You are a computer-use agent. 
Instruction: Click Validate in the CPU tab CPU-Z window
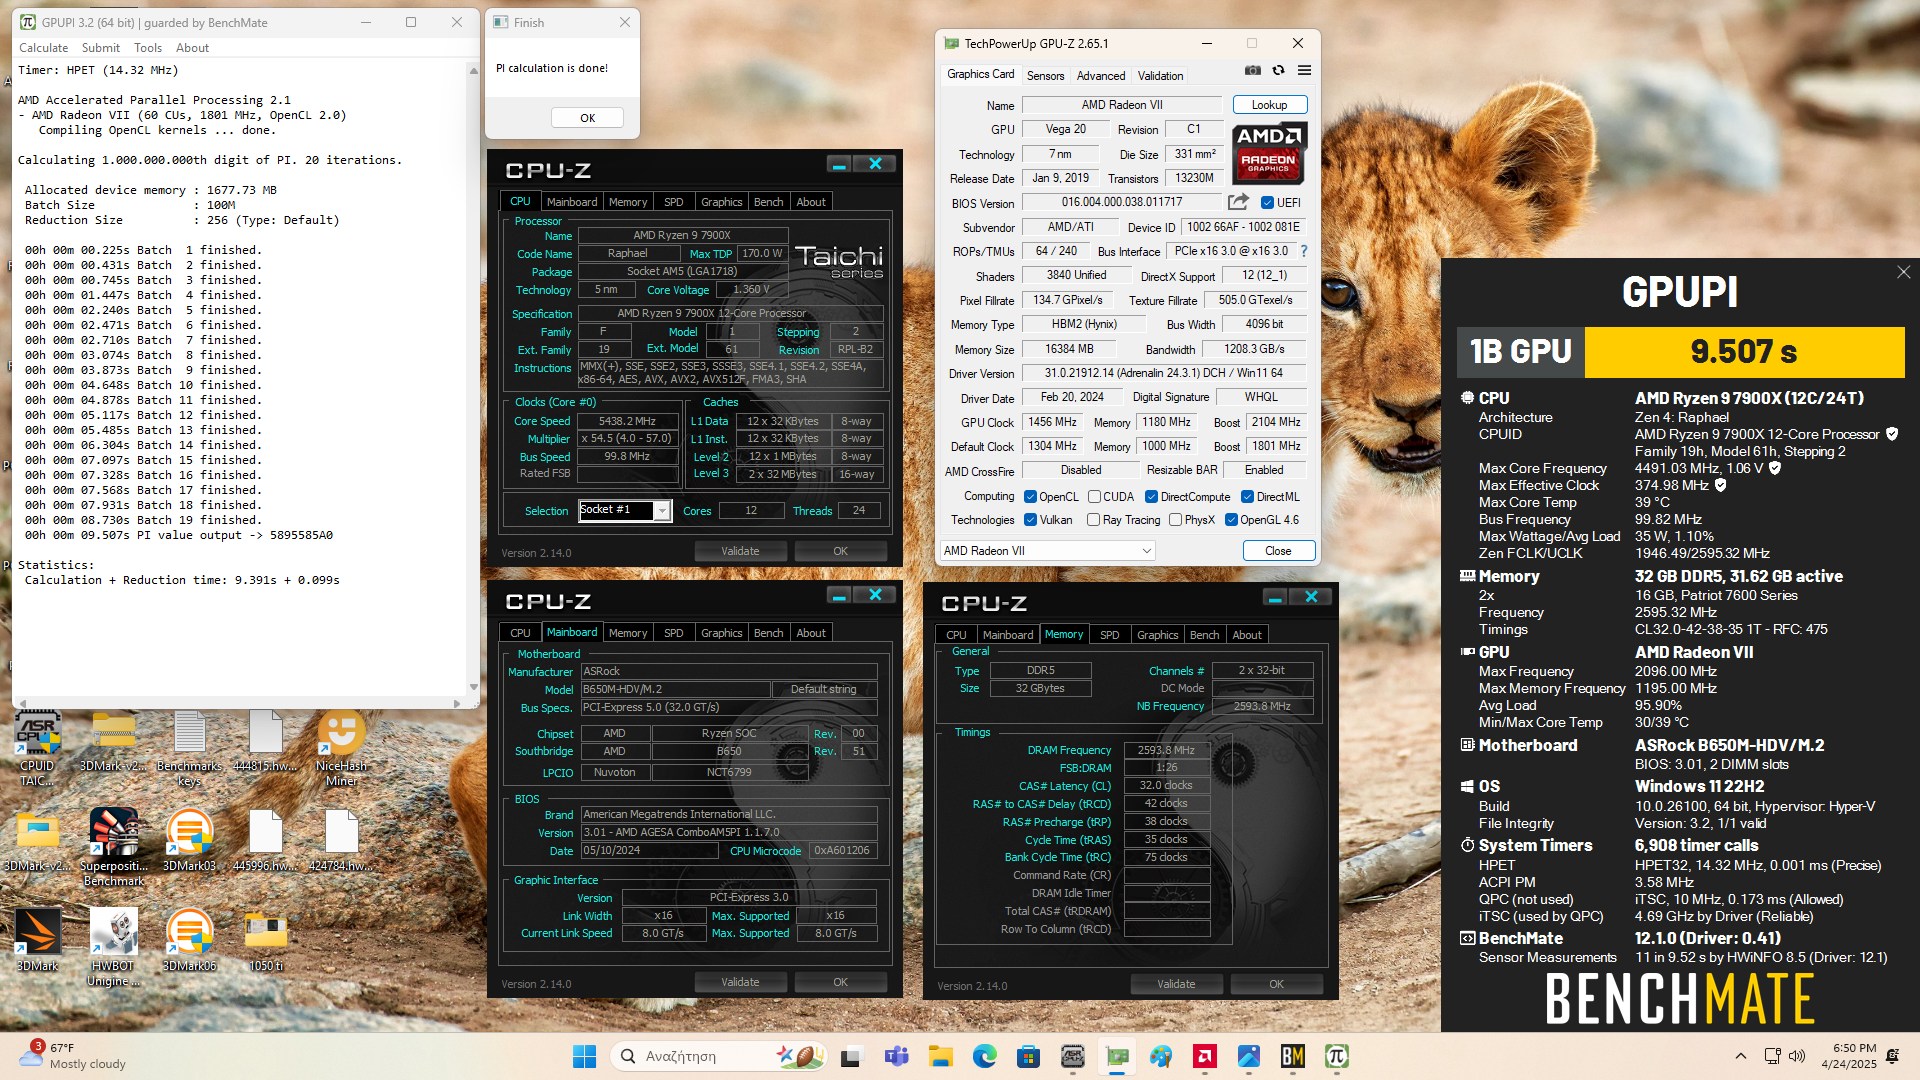click(740, 551)
